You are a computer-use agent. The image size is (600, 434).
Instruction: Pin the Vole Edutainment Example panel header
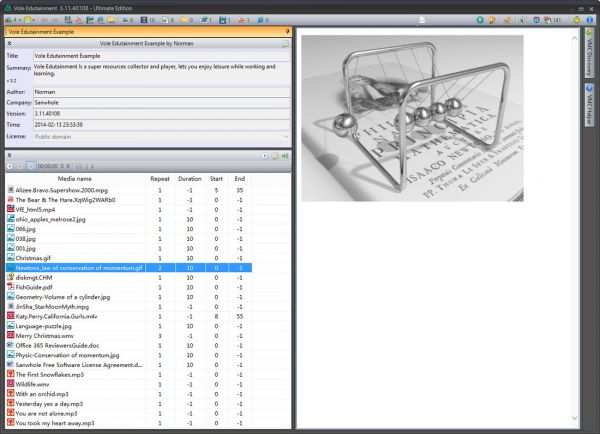pyautogui.click(x=287, y=31)
